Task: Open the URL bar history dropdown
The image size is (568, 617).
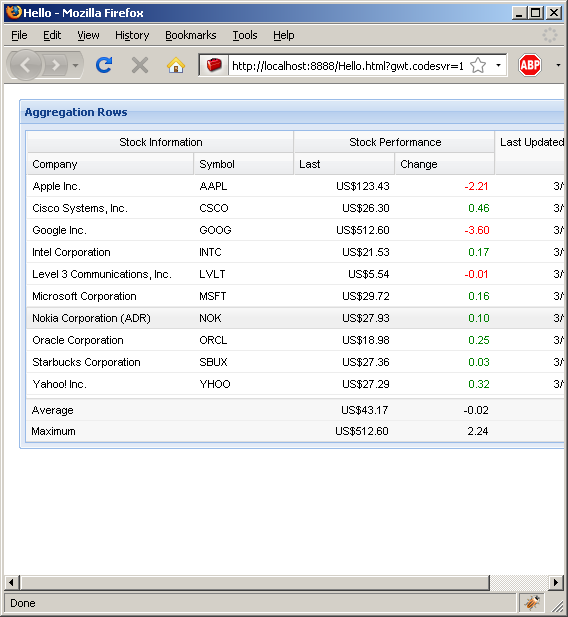Action: [x=498, y=65]
